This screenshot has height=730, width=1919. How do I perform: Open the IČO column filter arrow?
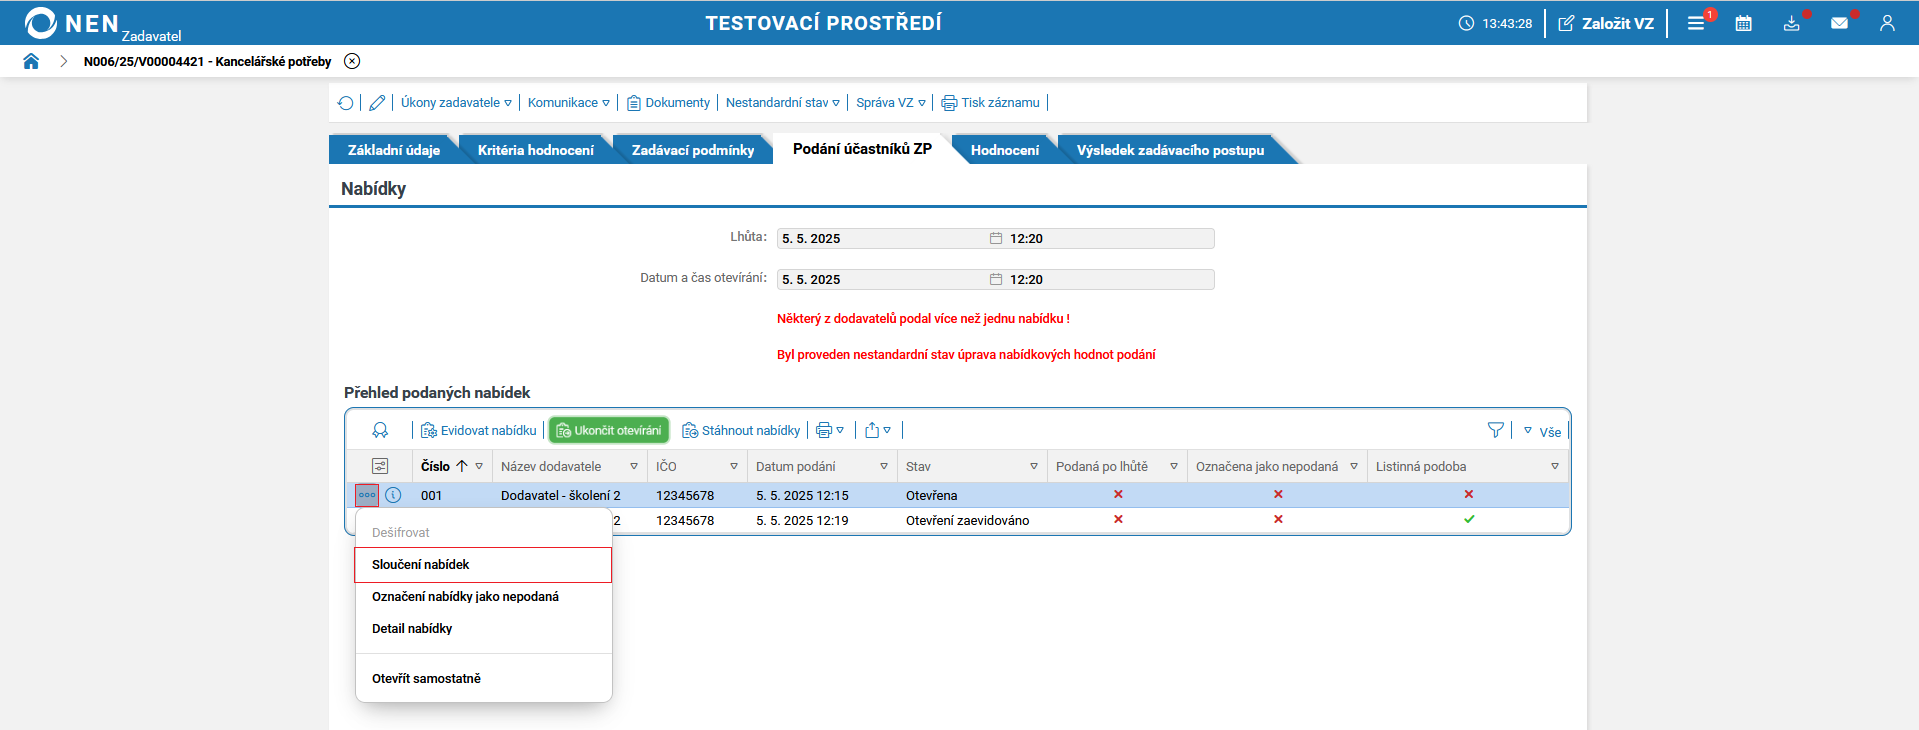click(x=734, y=467)
